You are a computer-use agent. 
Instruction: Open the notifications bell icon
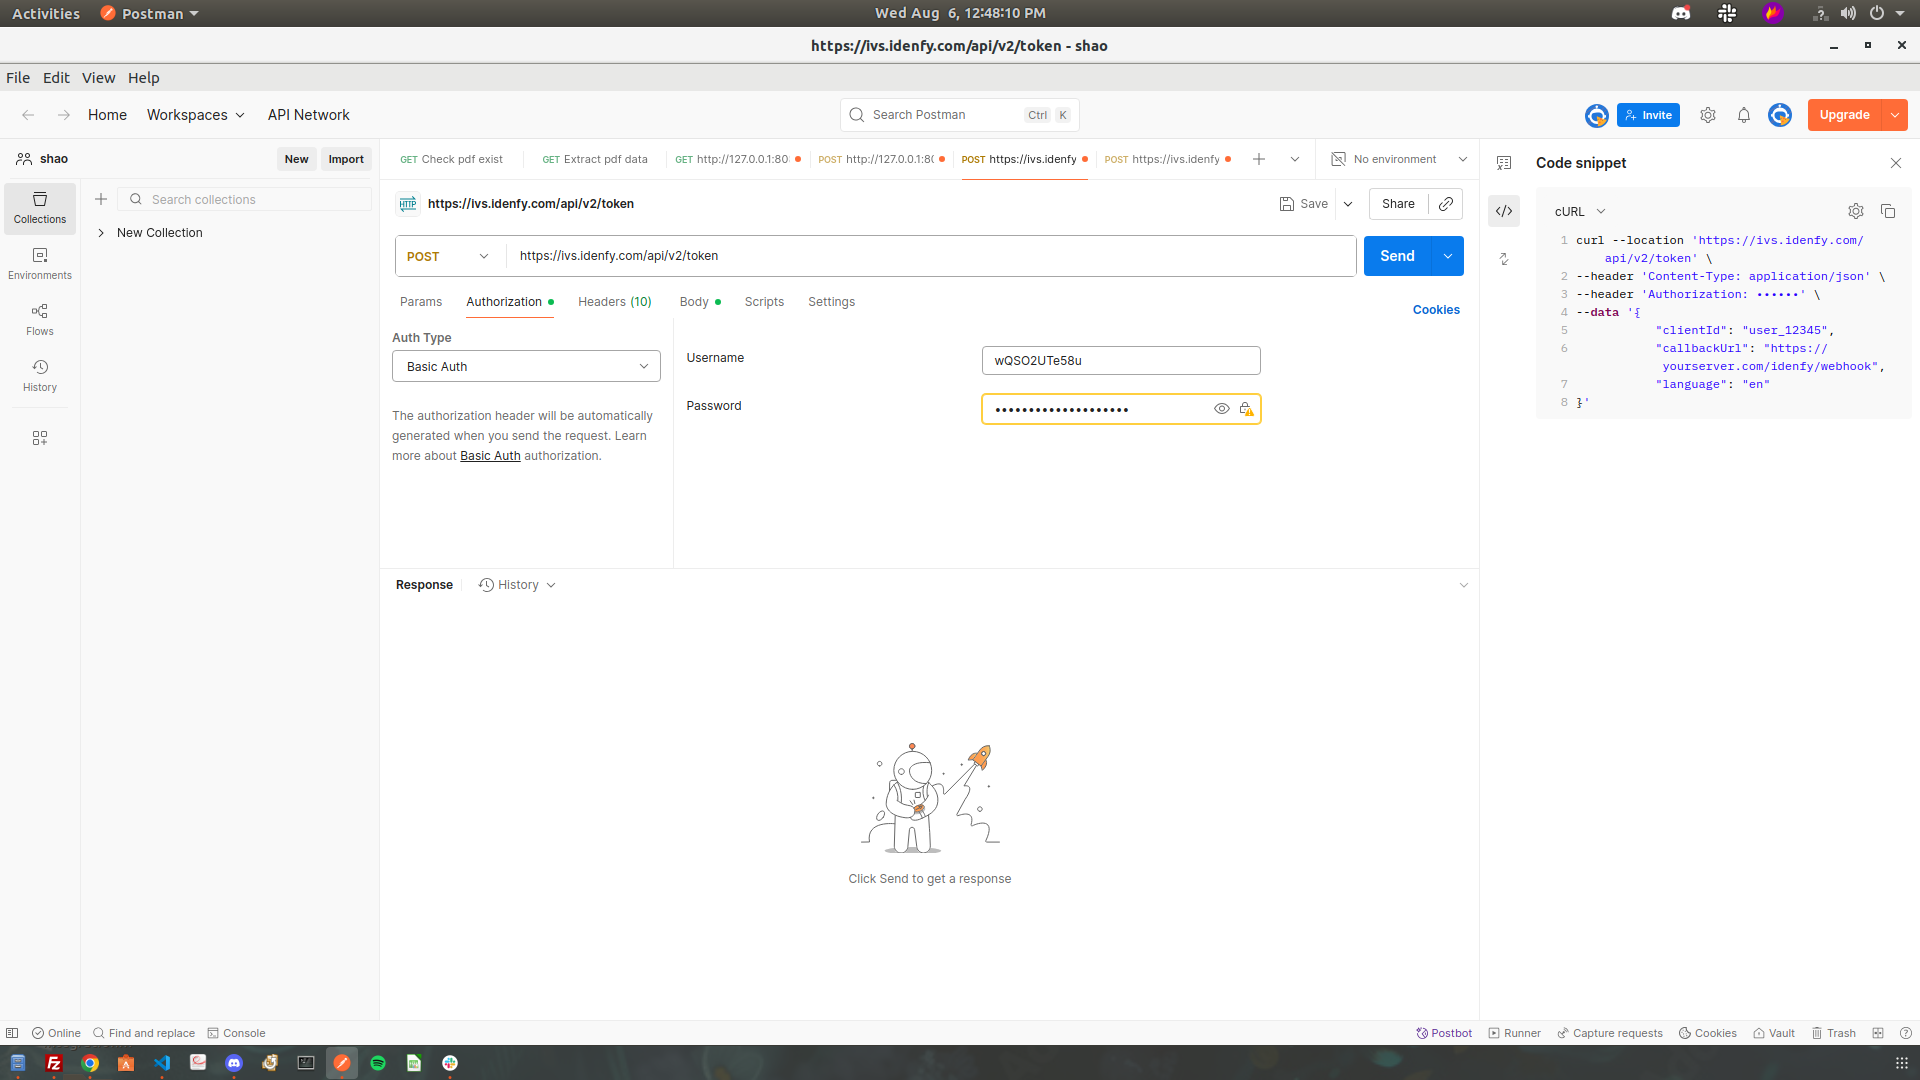click(x=1744, y=115)
